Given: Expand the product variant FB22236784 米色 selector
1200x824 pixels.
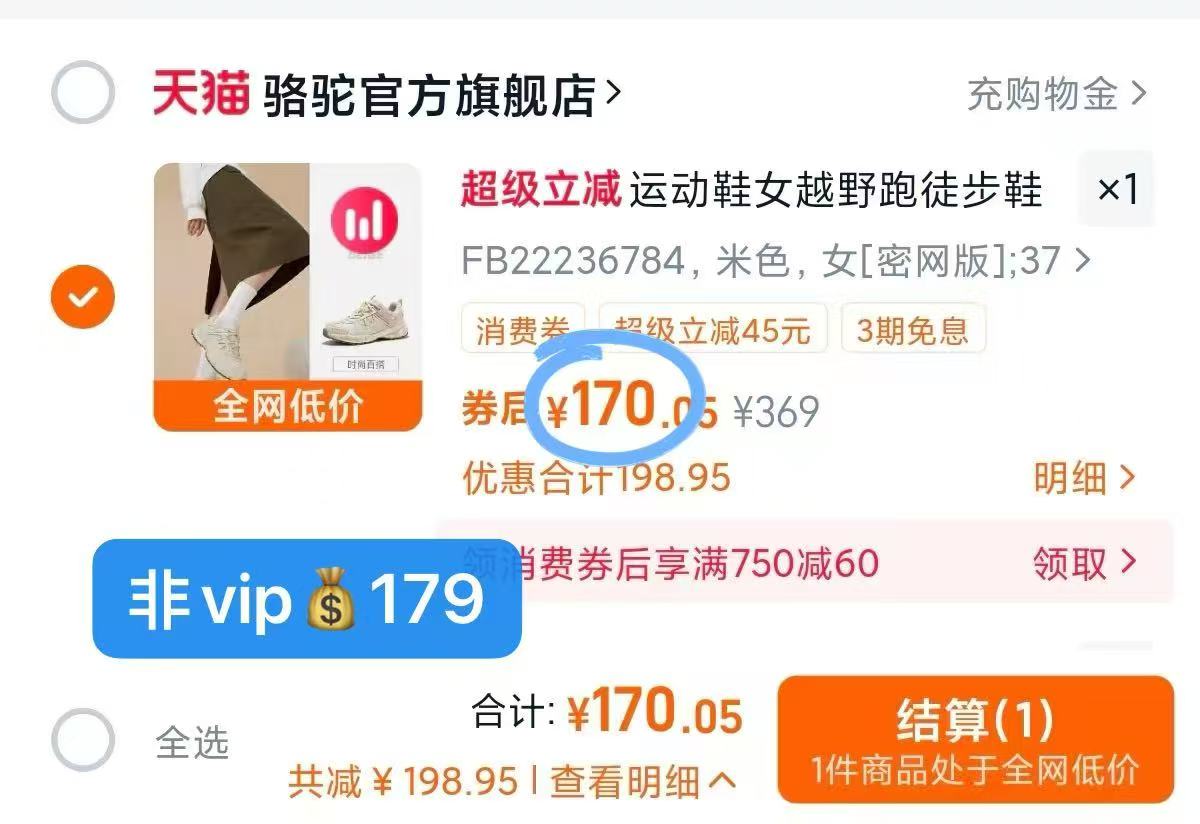Looking at the screenshot, I should pyautogui.click(x=775, y=262).
